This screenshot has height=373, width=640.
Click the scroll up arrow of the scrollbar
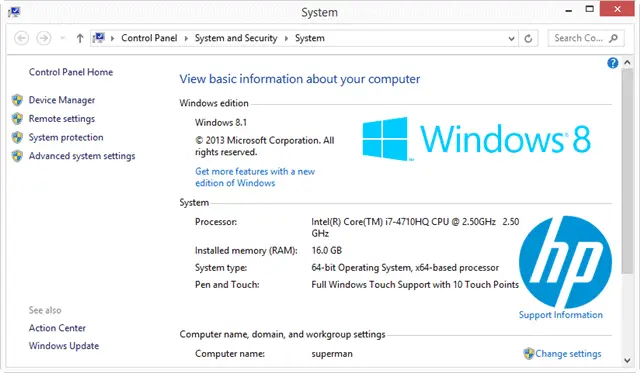point(627,62)
